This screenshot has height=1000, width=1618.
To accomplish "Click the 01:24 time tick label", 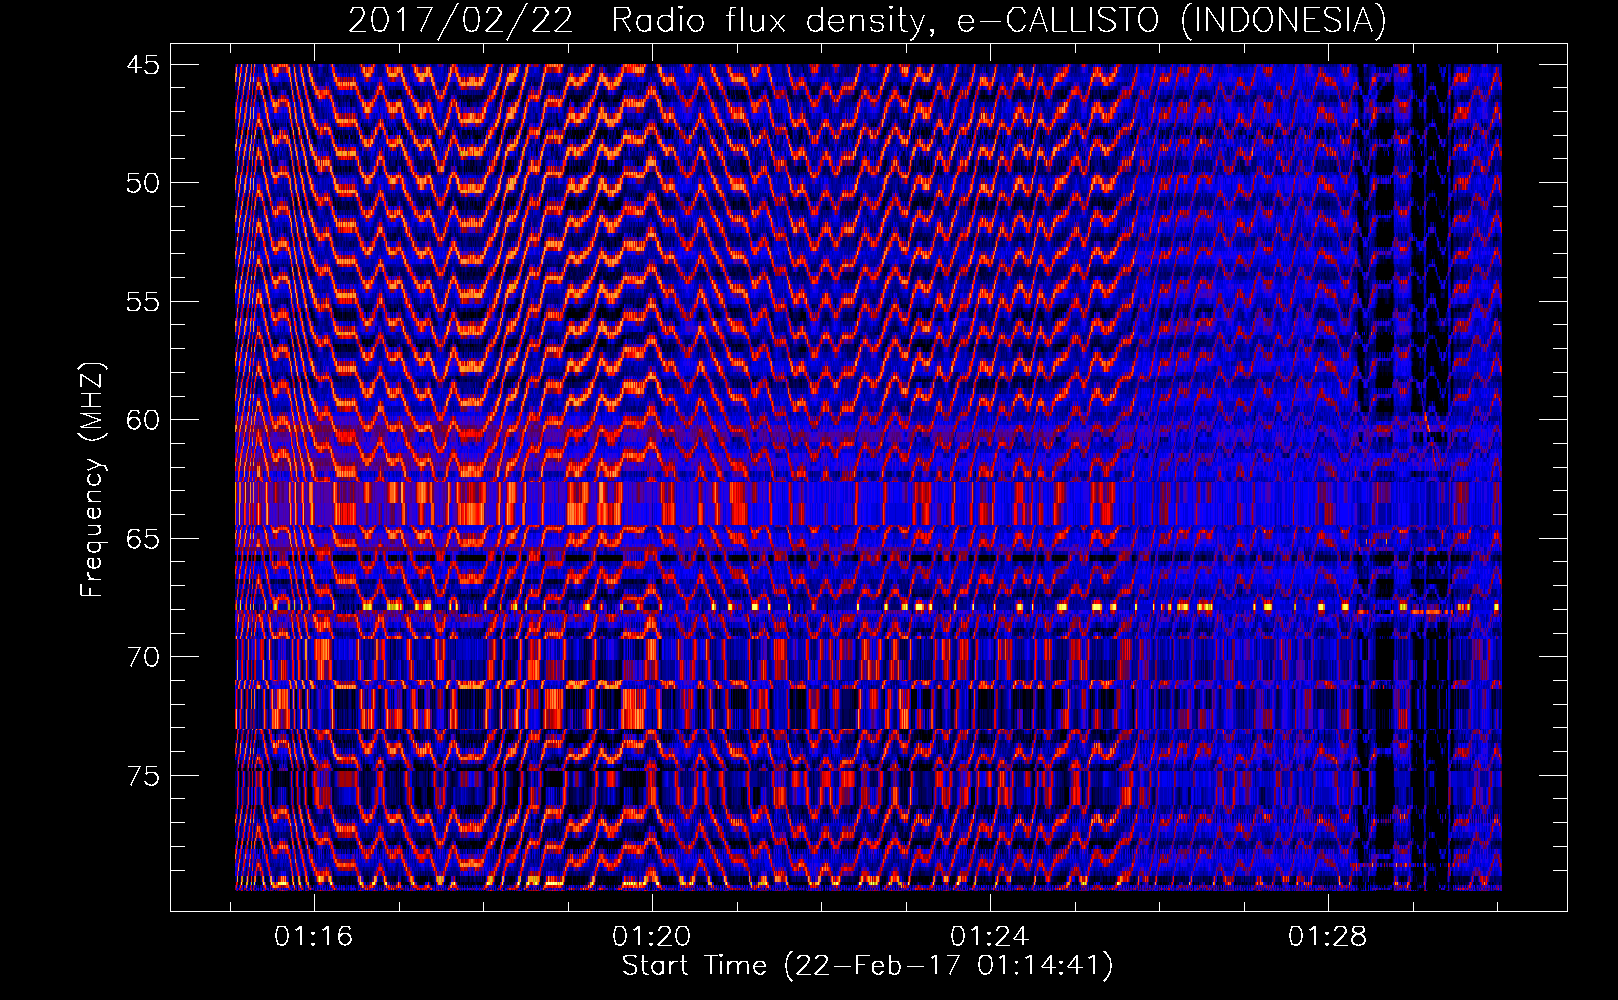I will (x=990, y=937).
